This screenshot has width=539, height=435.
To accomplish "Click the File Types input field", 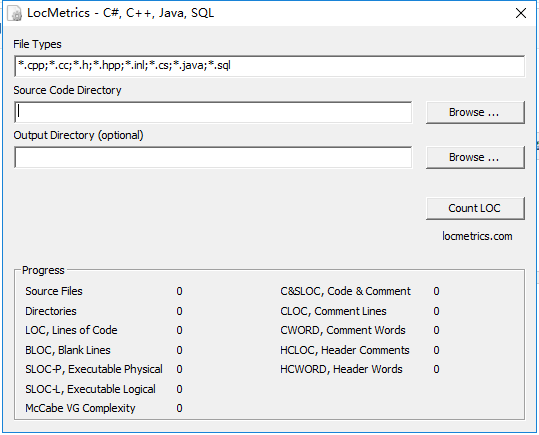I will [270, 66].
